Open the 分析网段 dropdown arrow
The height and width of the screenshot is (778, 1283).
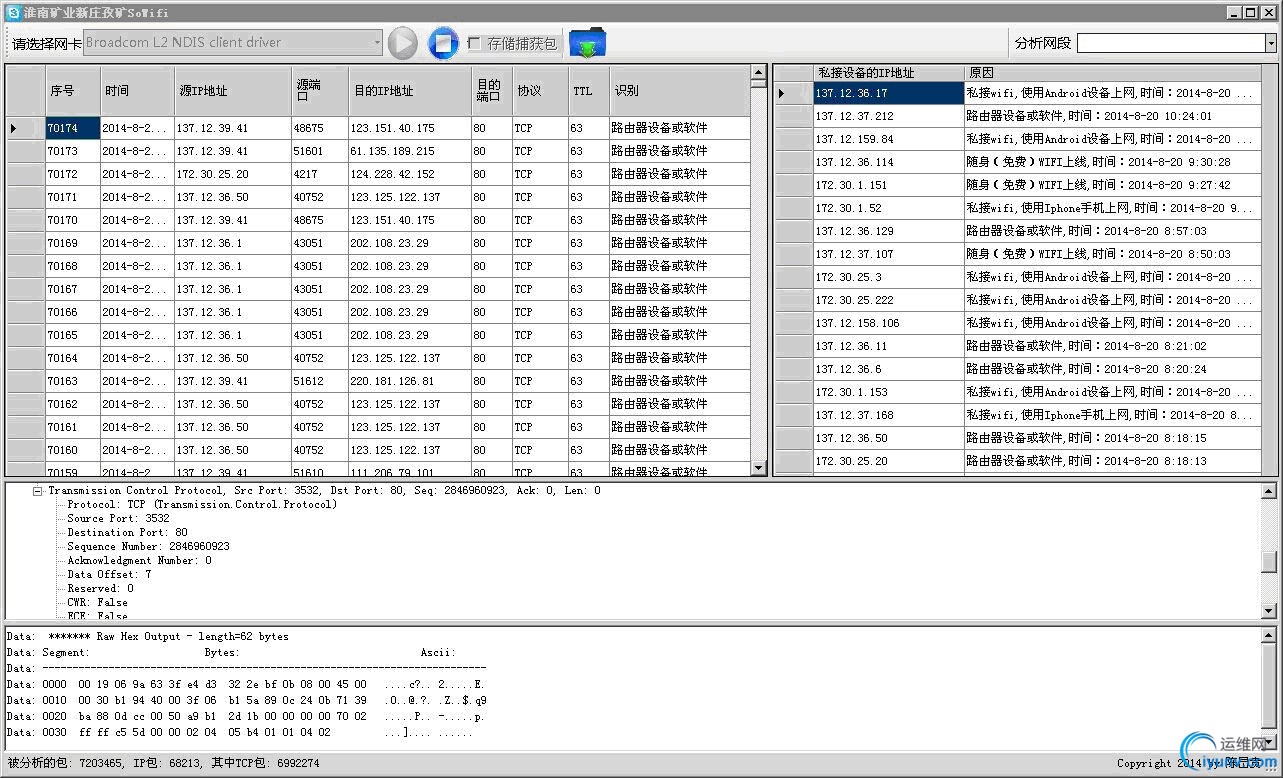[x=1271, y=43]
